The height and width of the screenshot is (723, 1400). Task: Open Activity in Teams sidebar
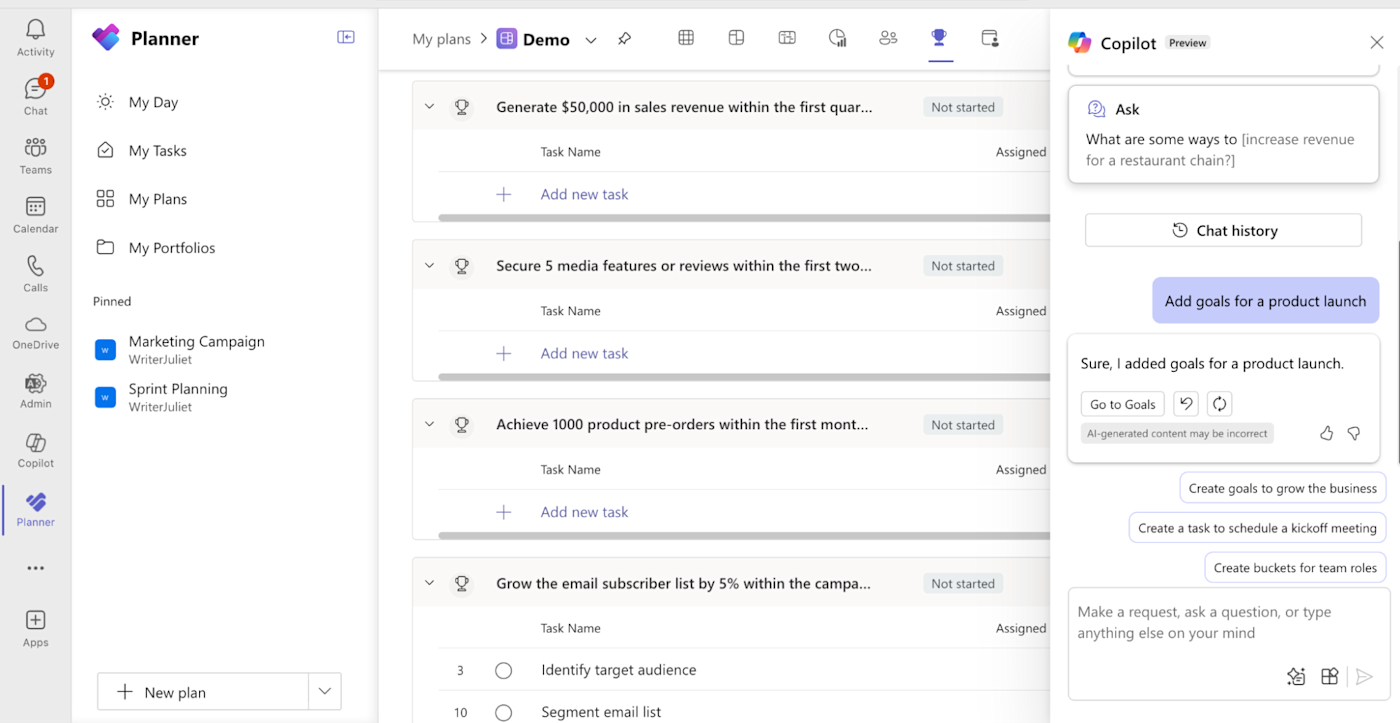[x=35, y=38]
